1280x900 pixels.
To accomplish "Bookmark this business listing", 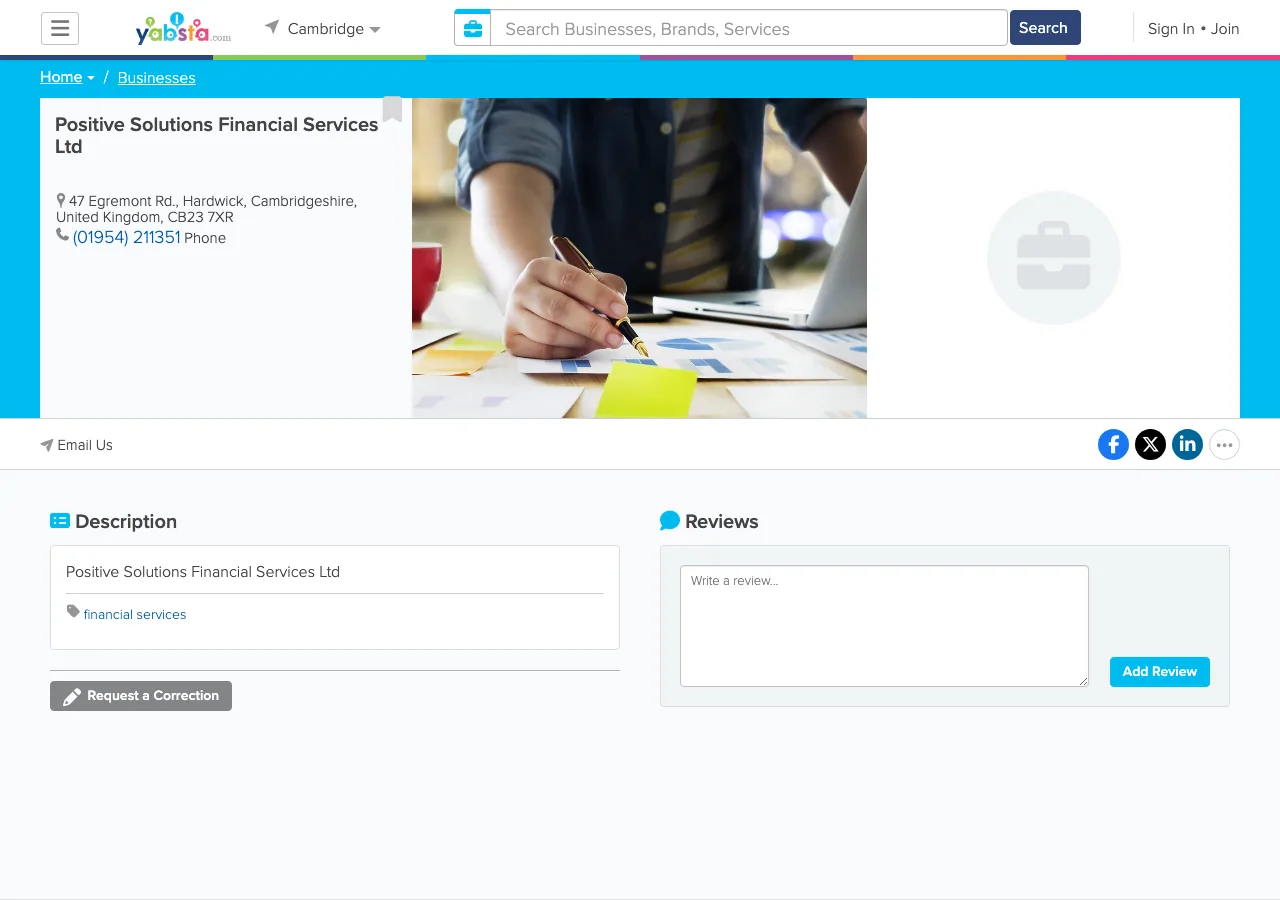I will [392, 110].
